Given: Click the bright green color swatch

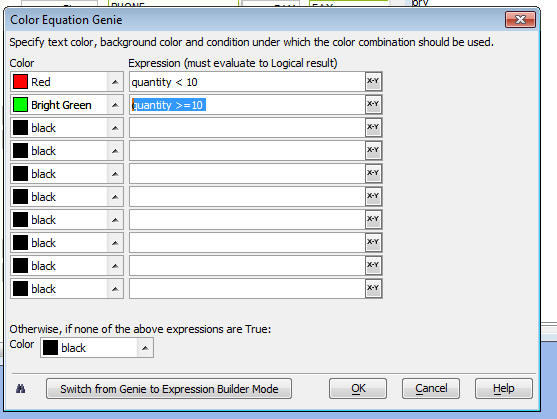Looking at the screenshot, I should point(20,105).
